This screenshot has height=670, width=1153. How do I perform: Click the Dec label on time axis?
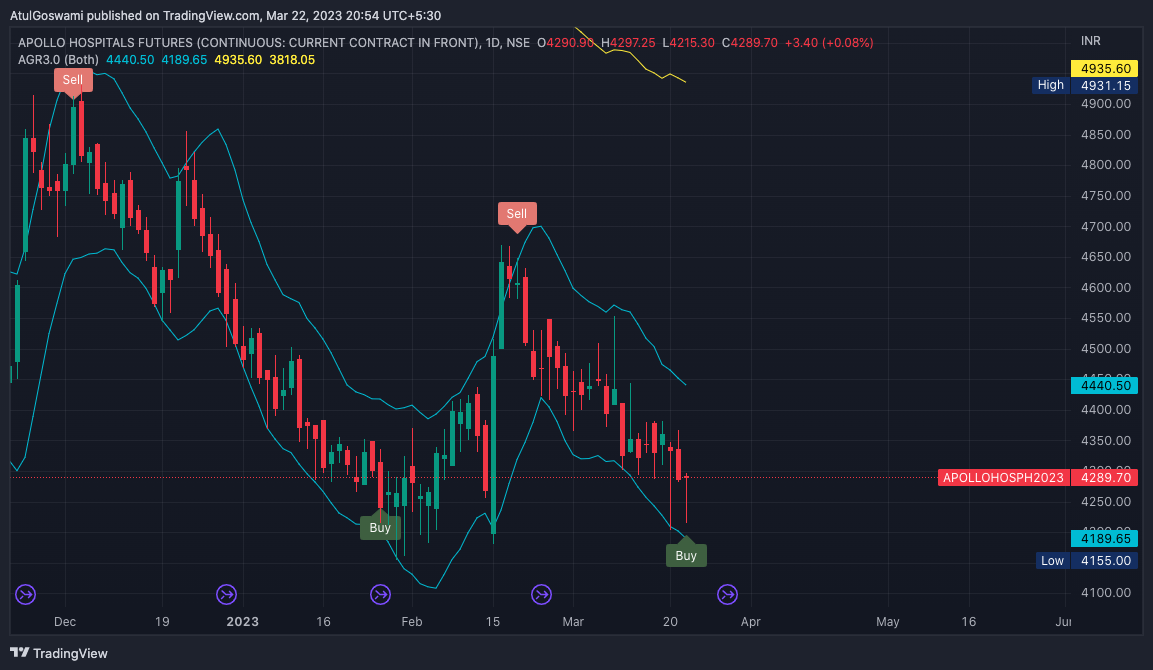[x=65, y=621]
